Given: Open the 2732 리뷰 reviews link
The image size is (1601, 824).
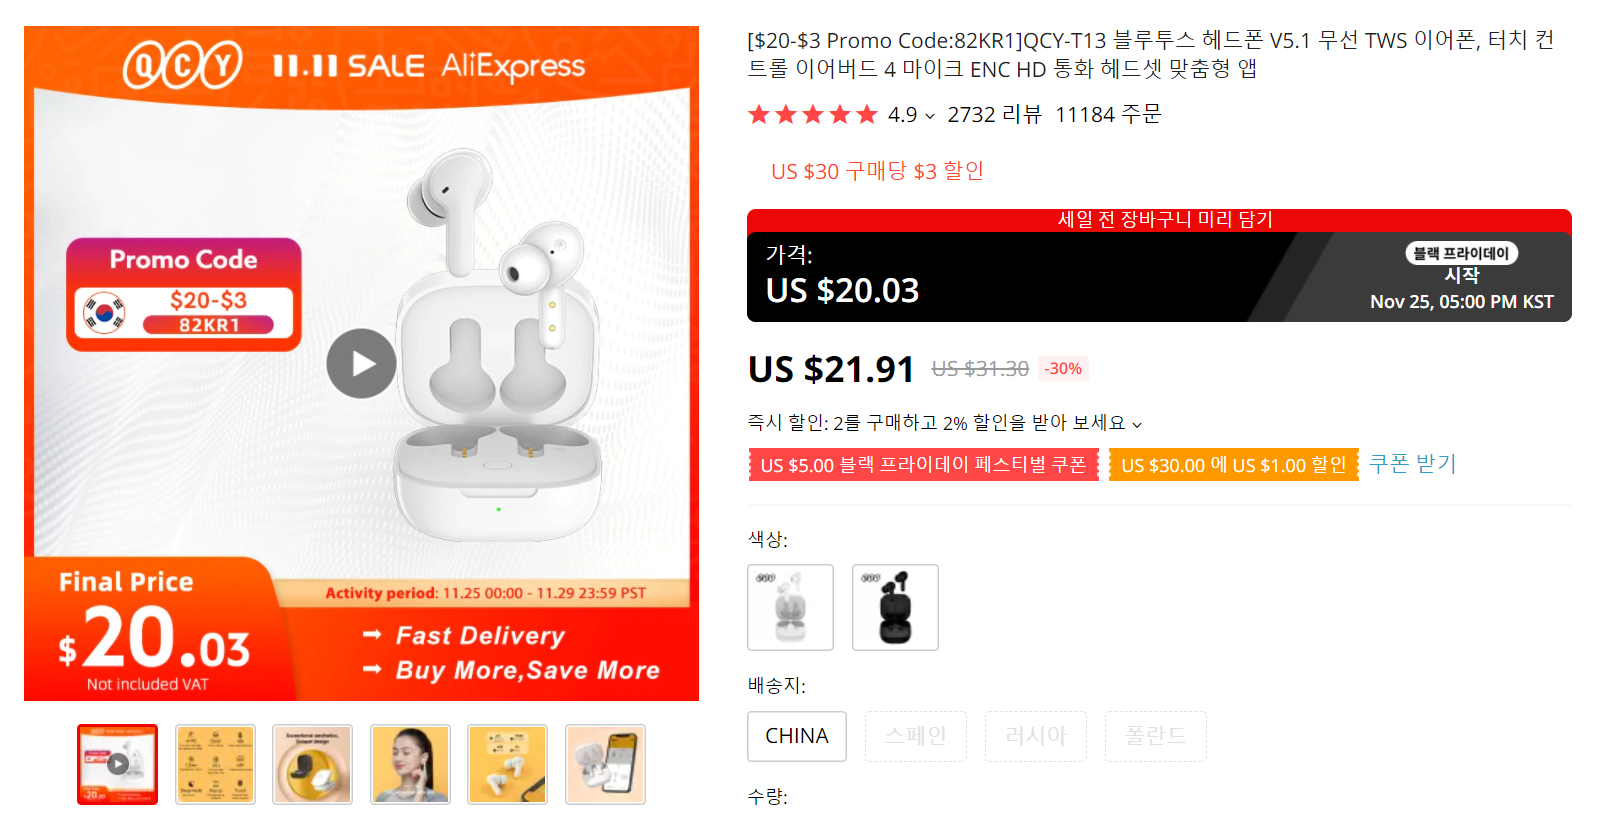Looking at the screenshot, I should [x=994, y=115].
